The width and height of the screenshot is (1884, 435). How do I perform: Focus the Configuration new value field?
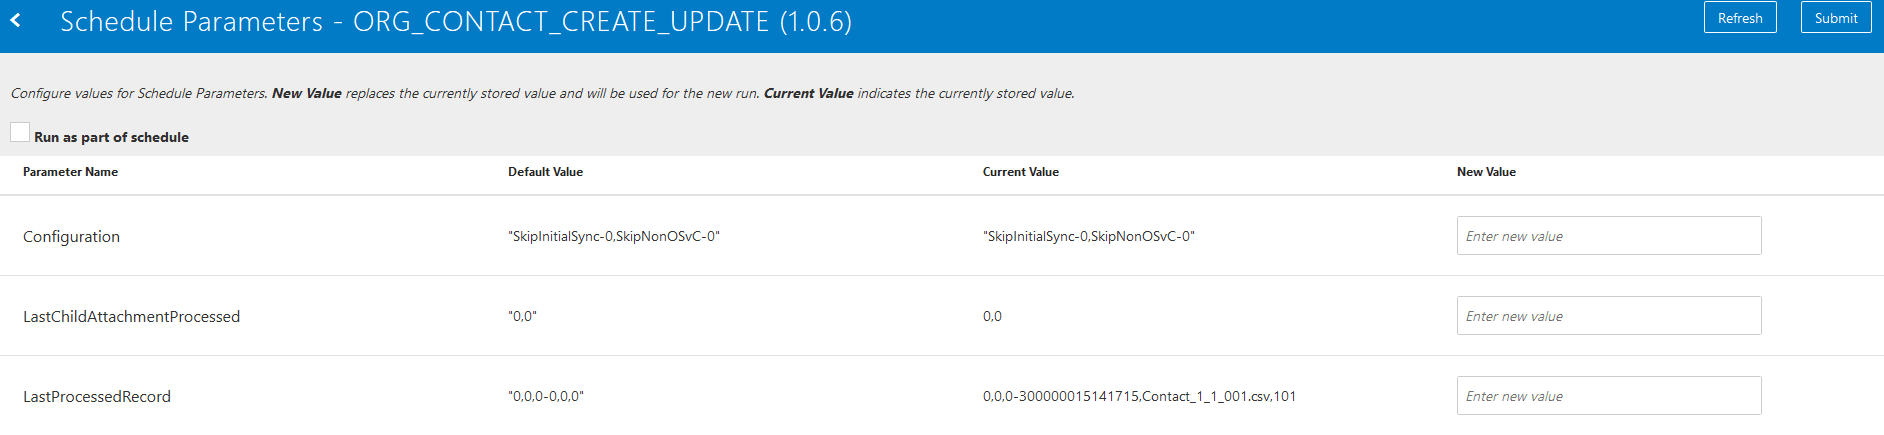[x=1609, y=236]
